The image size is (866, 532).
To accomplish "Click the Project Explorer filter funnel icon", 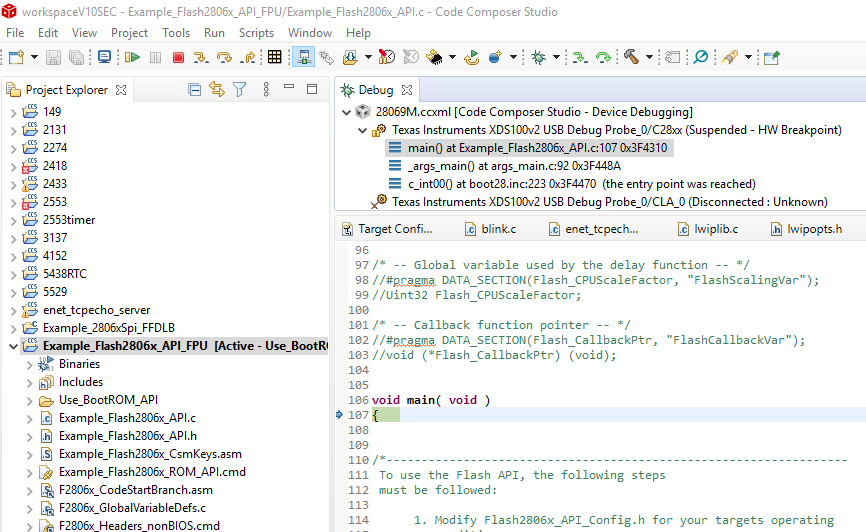I will (x=240, y=89).
